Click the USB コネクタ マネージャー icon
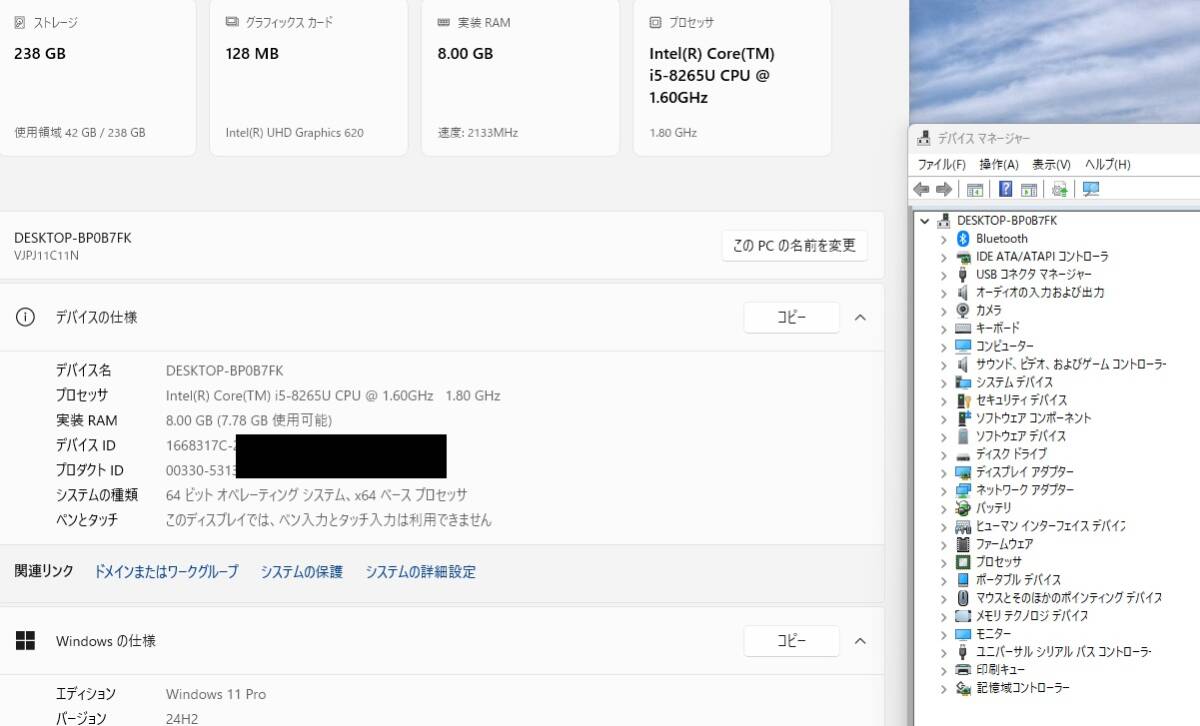The width and height of the screenshot is (1200, 726). pos(963,274)
